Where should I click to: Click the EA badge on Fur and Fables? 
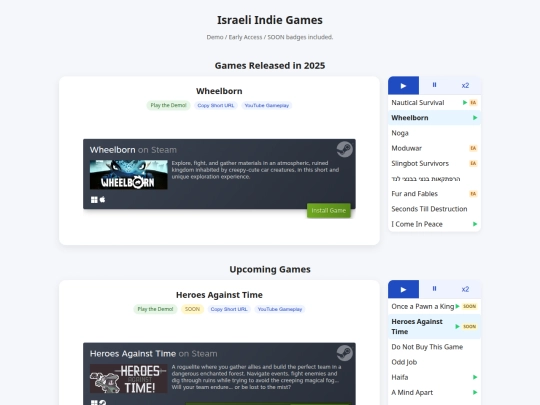[x=473, y=194]
